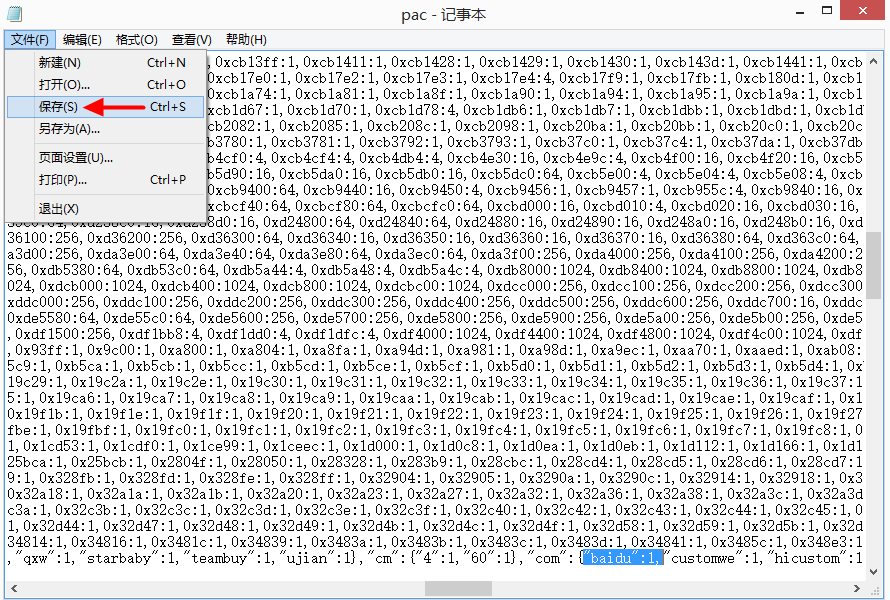890x600 pixels.
Task: Open the 查看(V) menu
Action: [191, 40]
